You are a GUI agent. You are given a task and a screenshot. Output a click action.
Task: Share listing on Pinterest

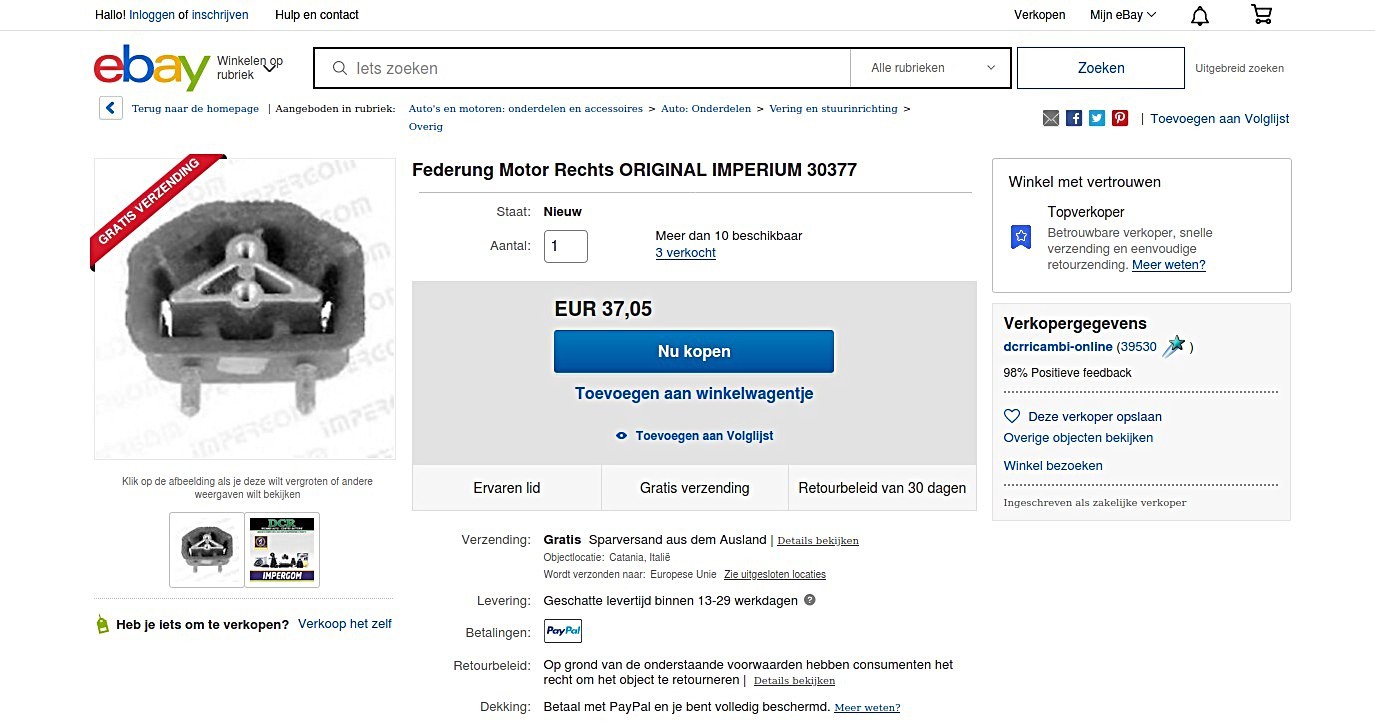1120,118
